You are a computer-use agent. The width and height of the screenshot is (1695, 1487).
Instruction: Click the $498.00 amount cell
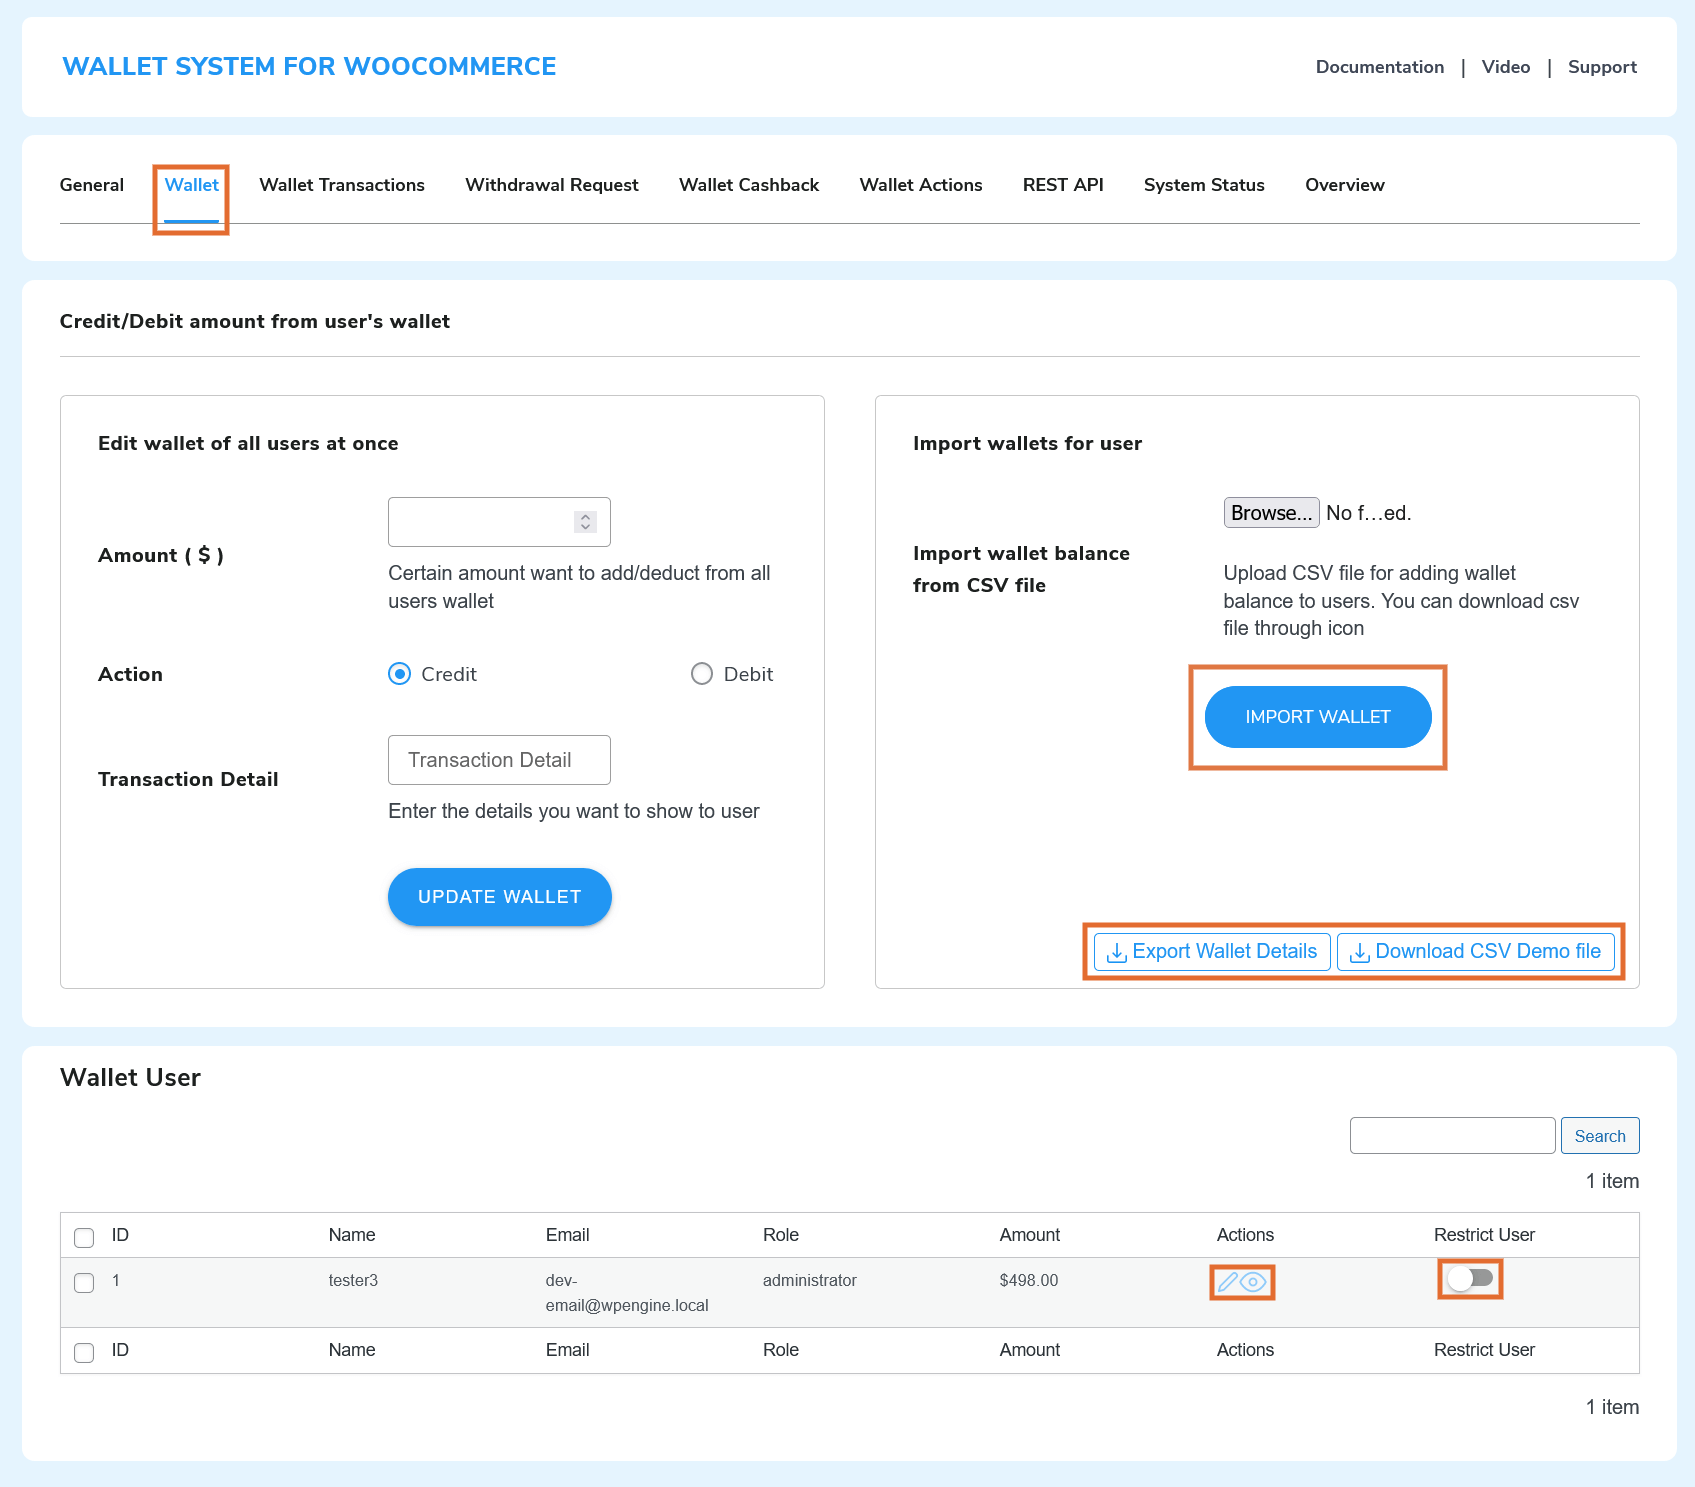click(1028, 1280)
